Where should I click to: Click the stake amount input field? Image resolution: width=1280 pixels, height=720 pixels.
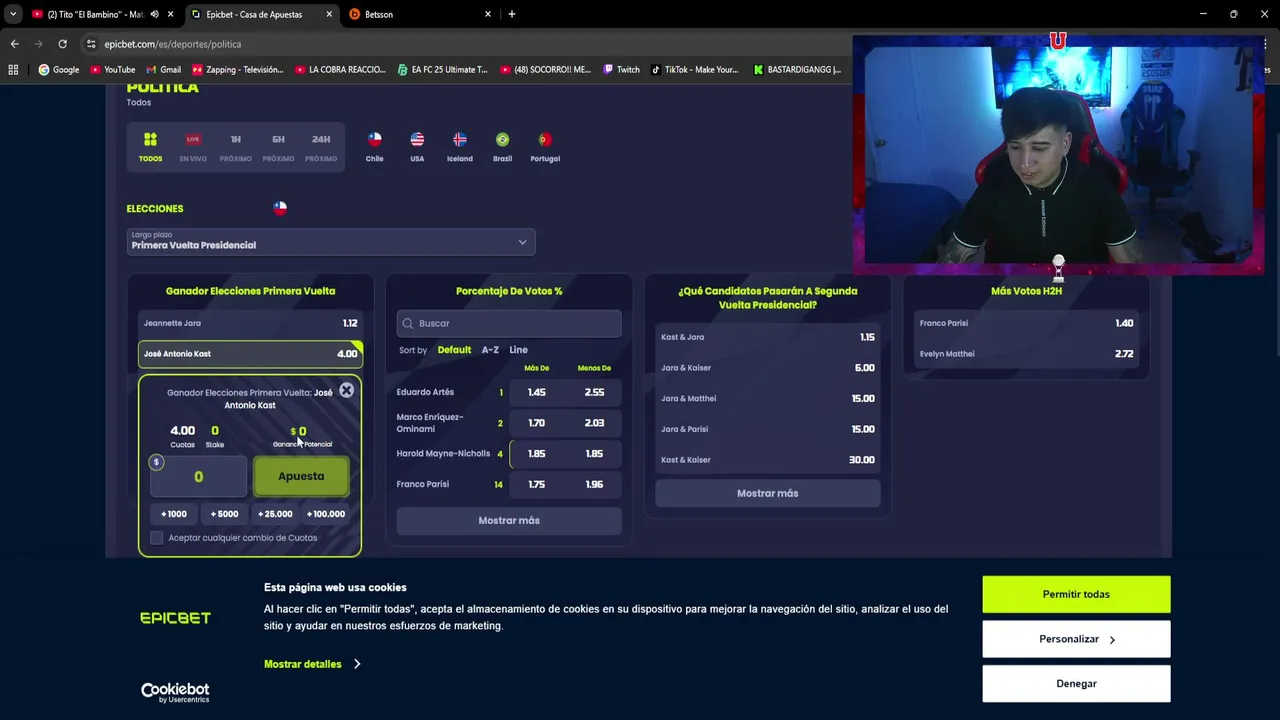pos(198,476)
